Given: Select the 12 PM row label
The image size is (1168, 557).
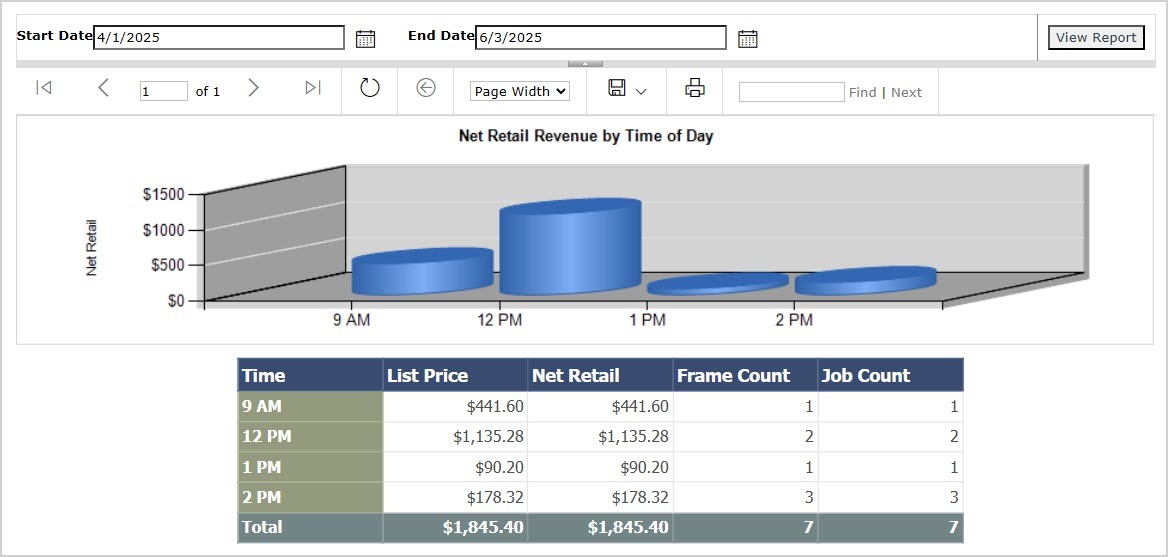Looking at the screenshot, I should coord(310,437).
